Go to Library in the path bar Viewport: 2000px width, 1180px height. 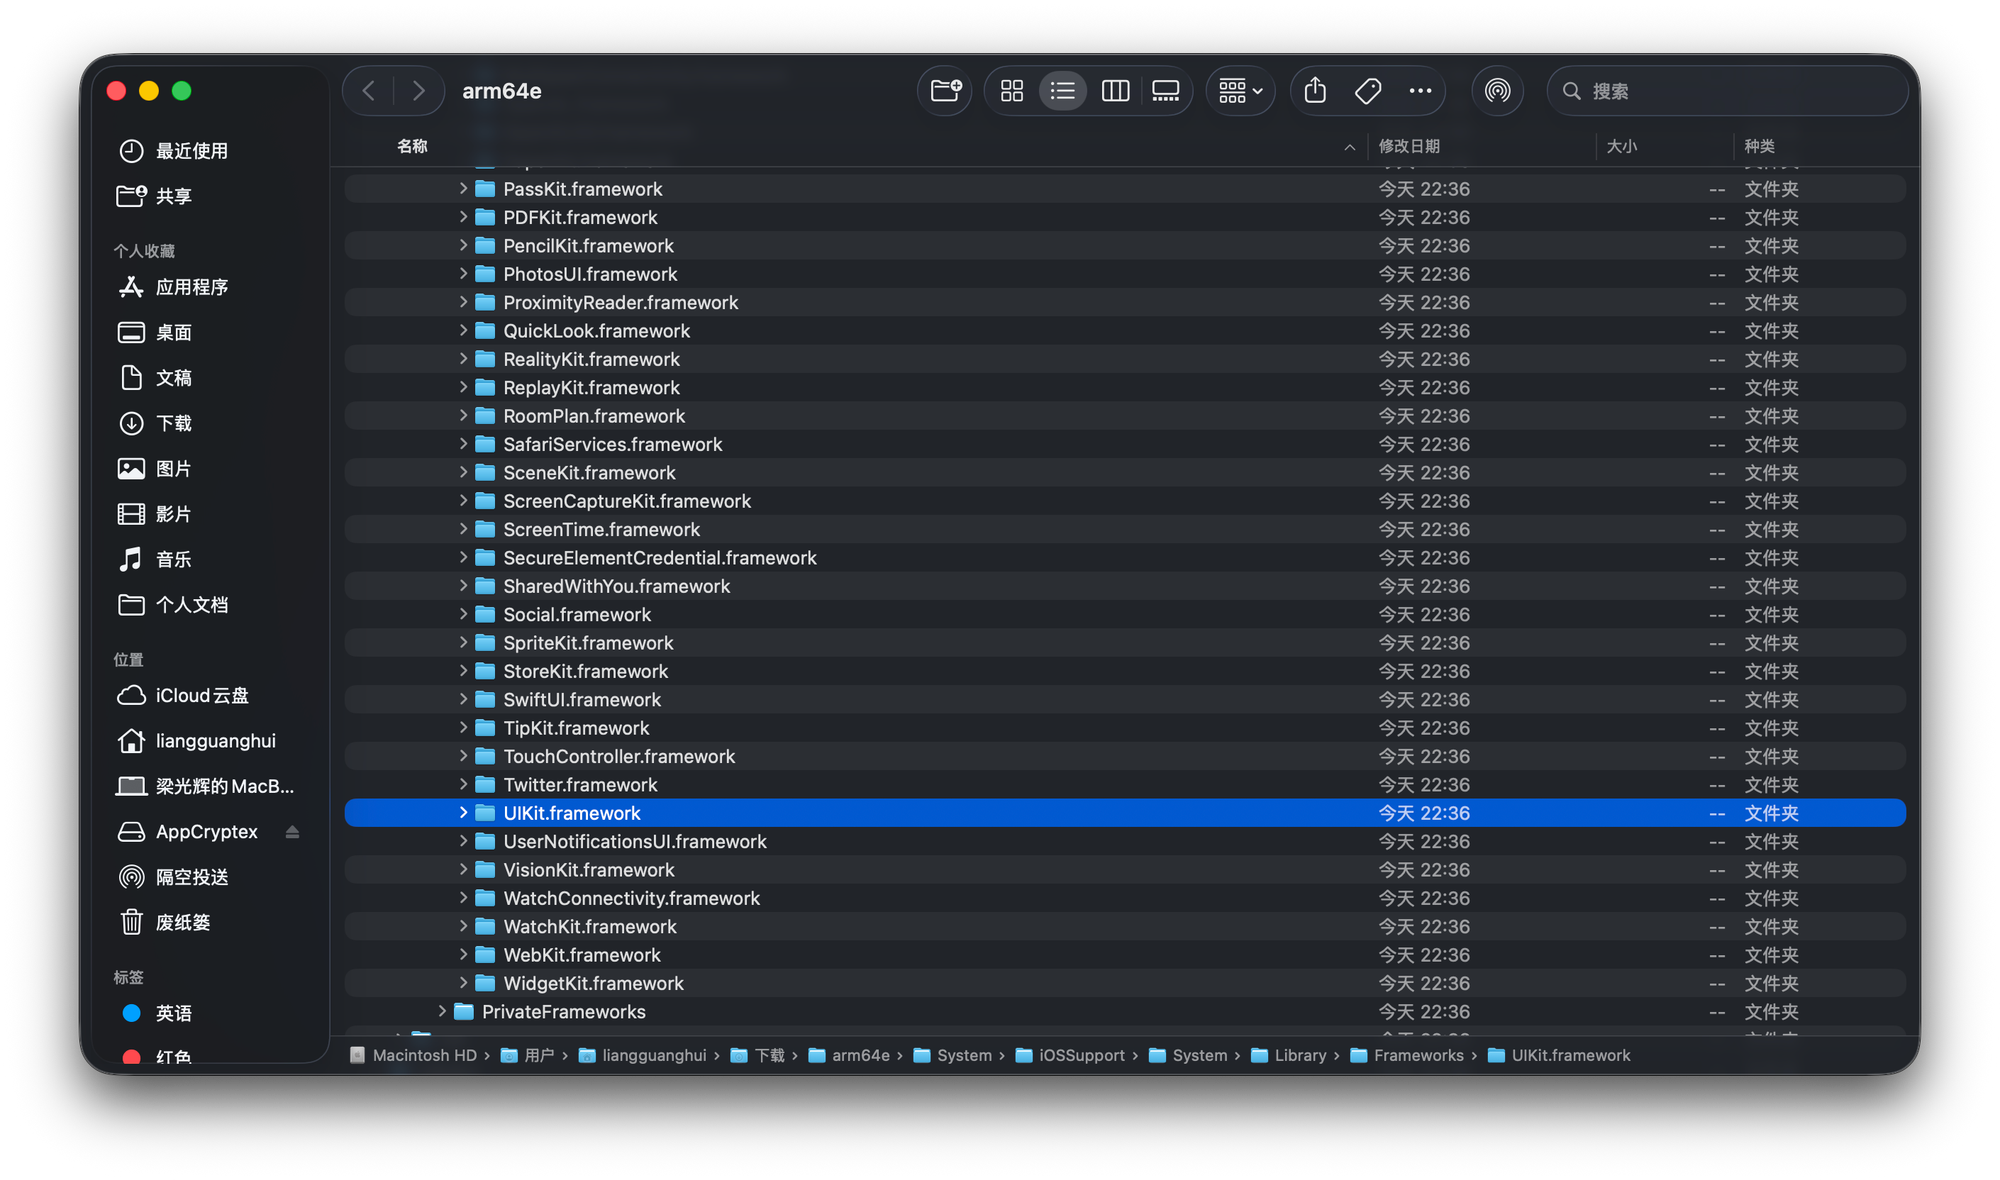coord(1289,1055)
